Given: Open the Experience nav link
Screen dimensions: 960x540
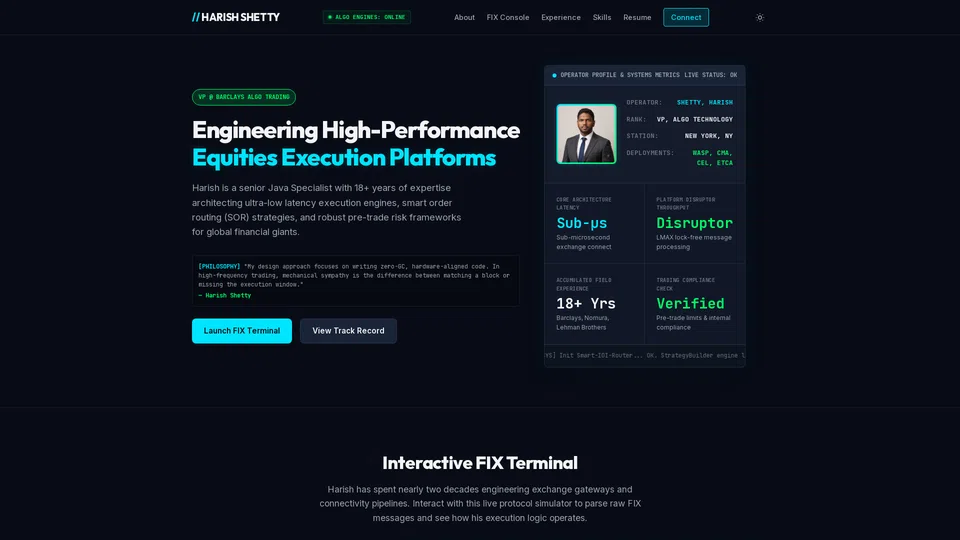Looking at the screenshot, I should coord(561,17).
